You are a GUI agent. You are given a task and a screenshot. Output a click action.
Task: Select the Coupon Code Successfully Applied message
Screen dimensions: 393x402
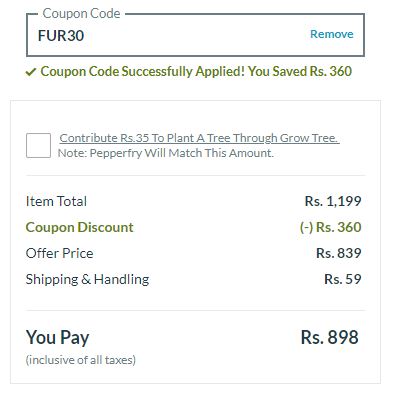pos(196,71)
